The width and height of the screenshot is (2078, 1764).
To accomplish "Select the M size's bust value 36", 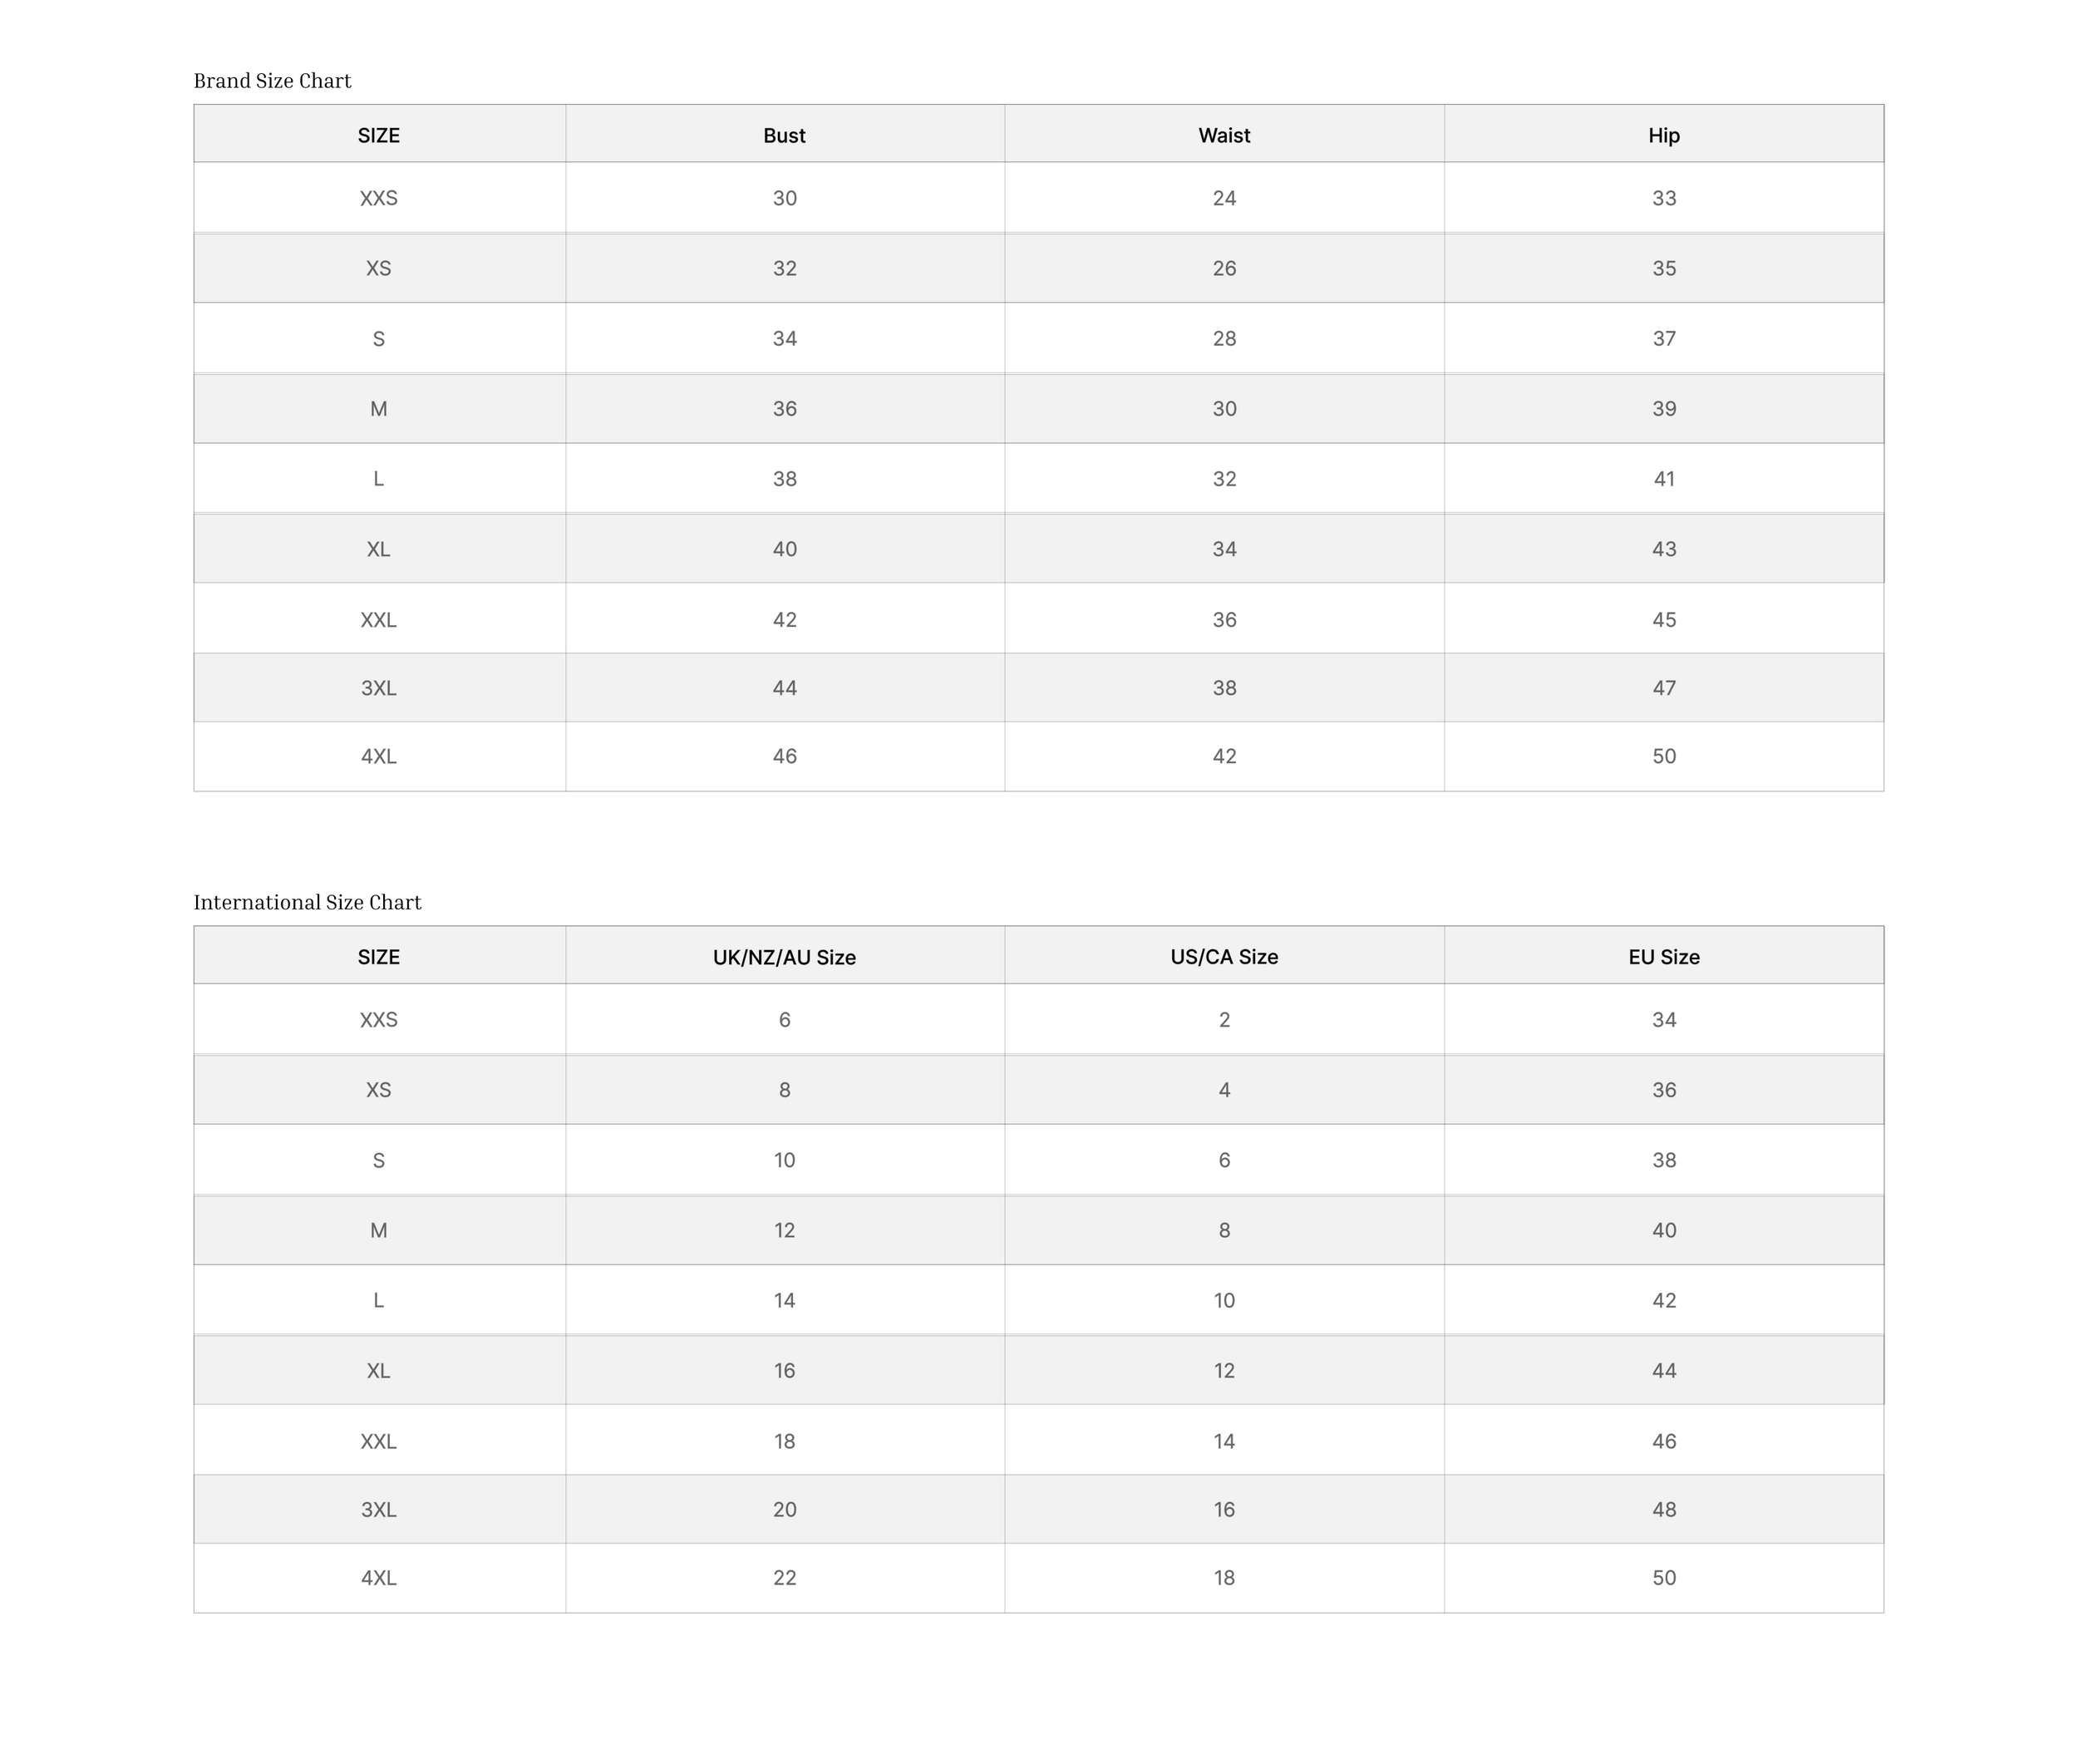I will [x=784, y=408].
